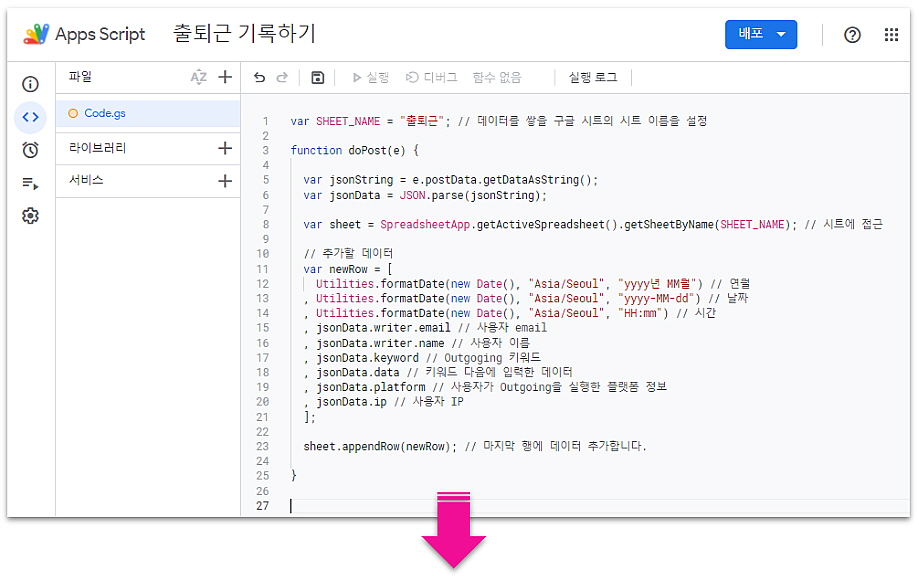
Task: Open Project Settings gear icon
Action: 30,216
